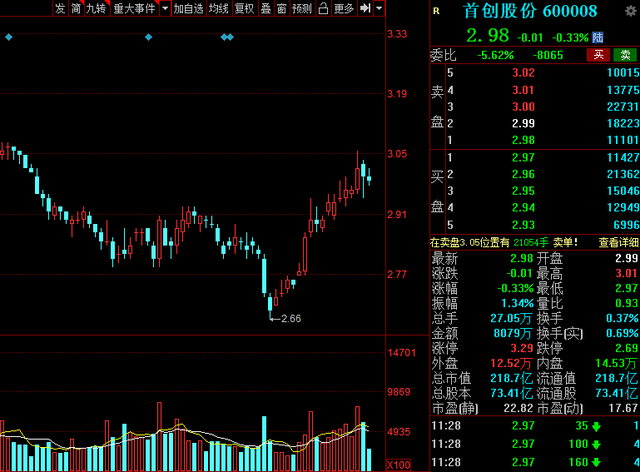The width and height of the screenshot is (640, 472).
Task: Click the lock icon in the chart toolbar
Action: (x=322, y=9)
